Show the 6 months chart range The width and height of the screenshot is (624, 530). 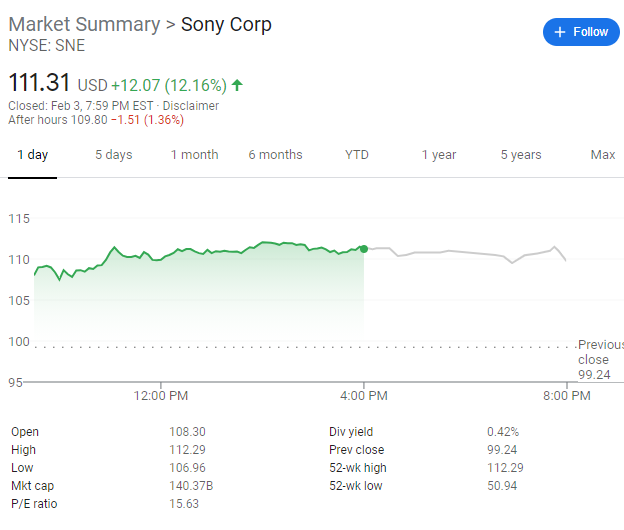(275, 155)
